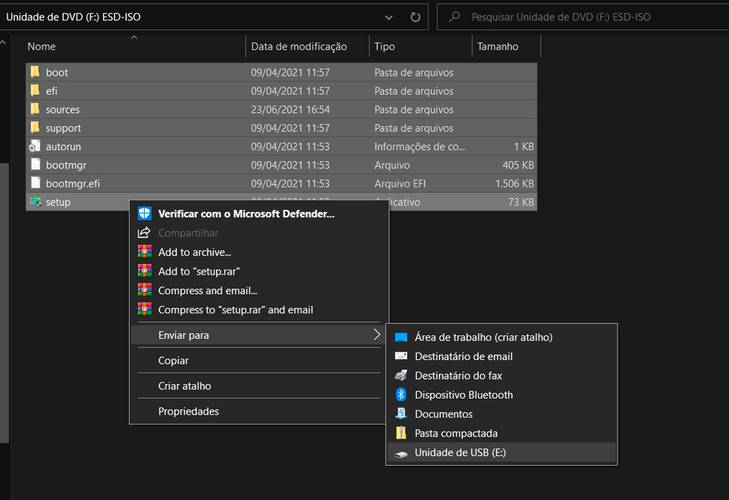Screen dimensions: 729x500
Task: Select the "setup" file name
Action: click(58, 202)
